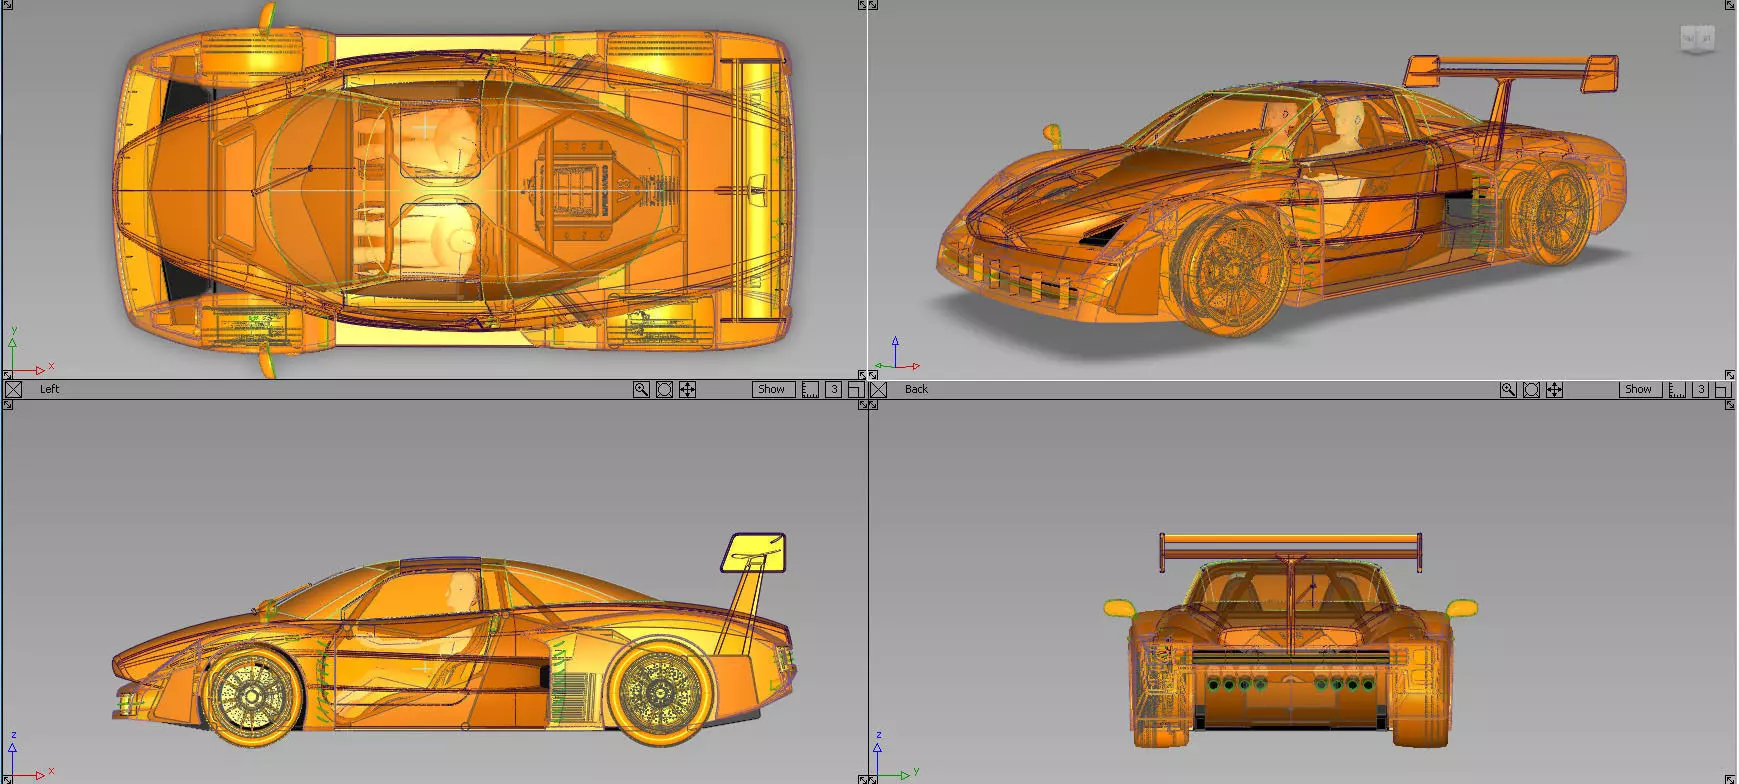The image size is (1739, 784).
Task: Click the look-at icon in the Back viewport bar
Action: (x=1531, y=390)
